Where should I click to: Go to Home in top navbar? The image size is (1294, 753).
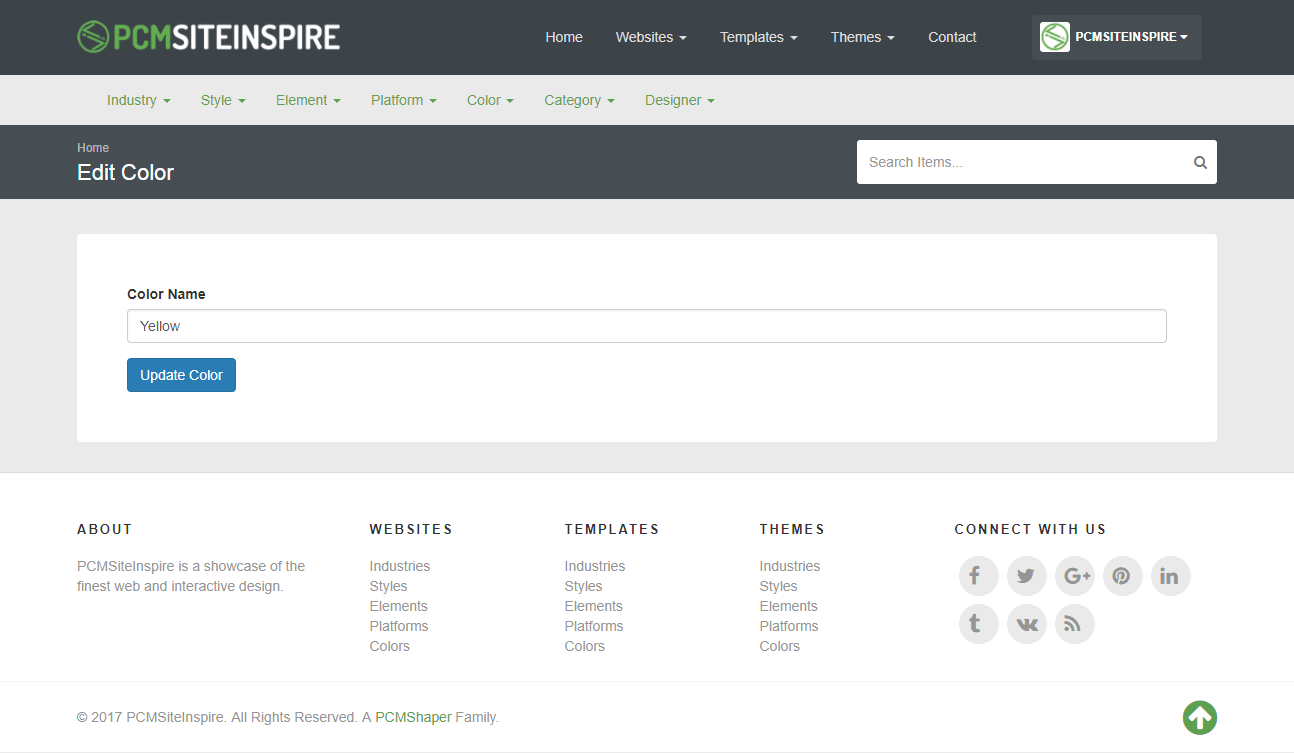click(564, 37)
